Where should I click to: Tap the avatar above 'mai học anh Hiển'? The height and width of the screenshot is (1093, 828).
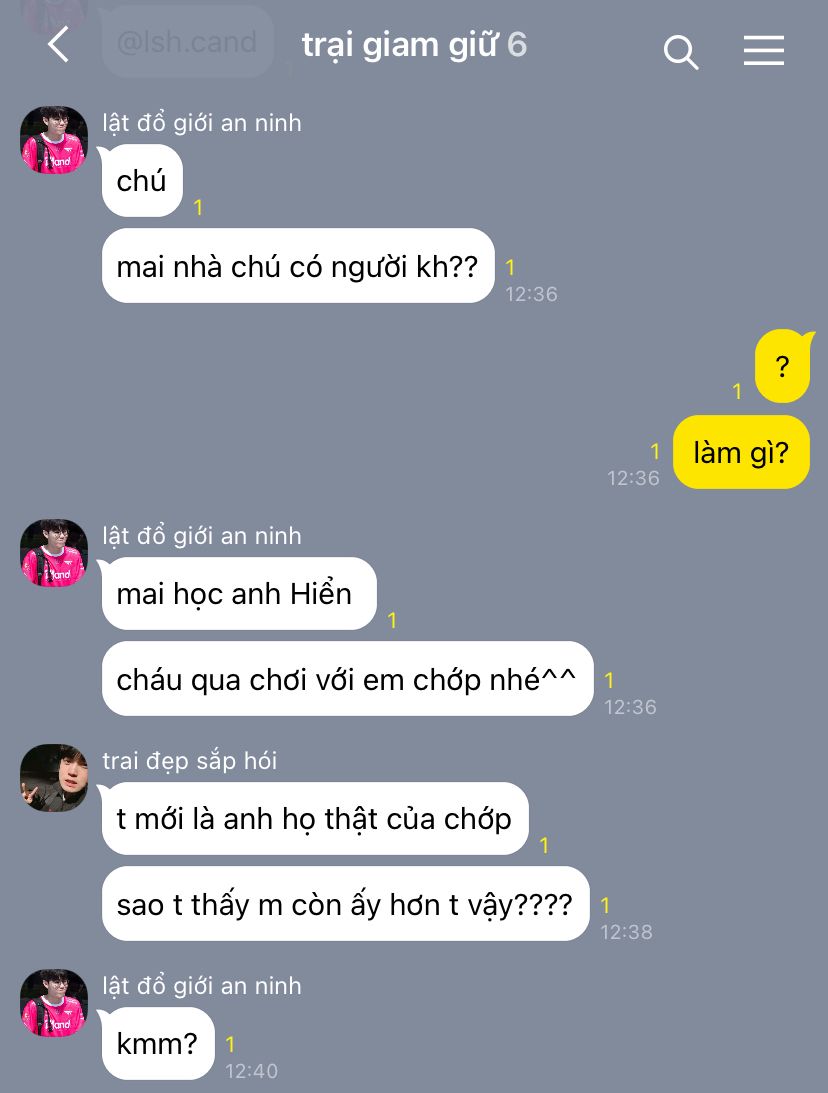click(54, 553)
